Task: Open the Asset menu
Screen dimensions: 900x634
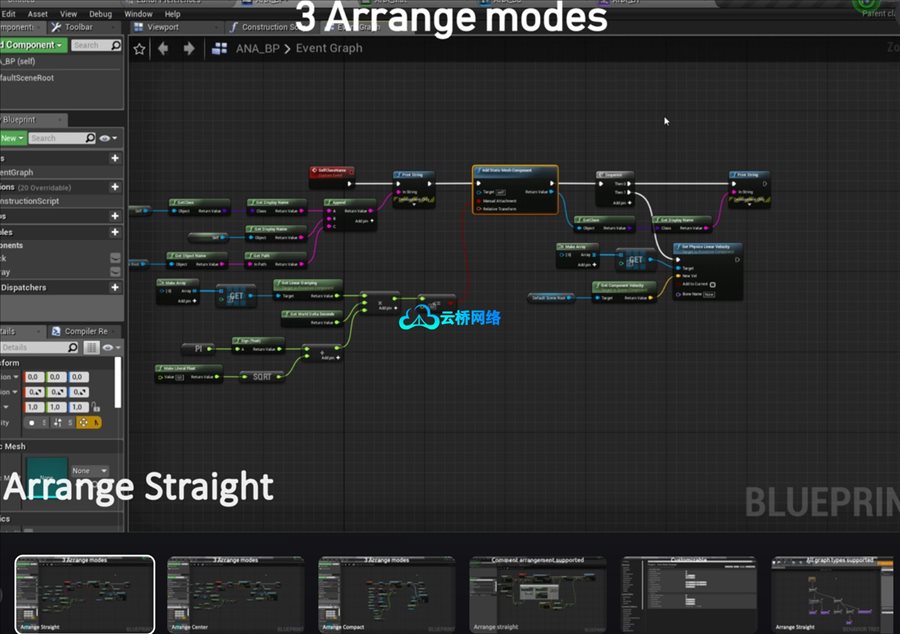Action: [38, 14]
